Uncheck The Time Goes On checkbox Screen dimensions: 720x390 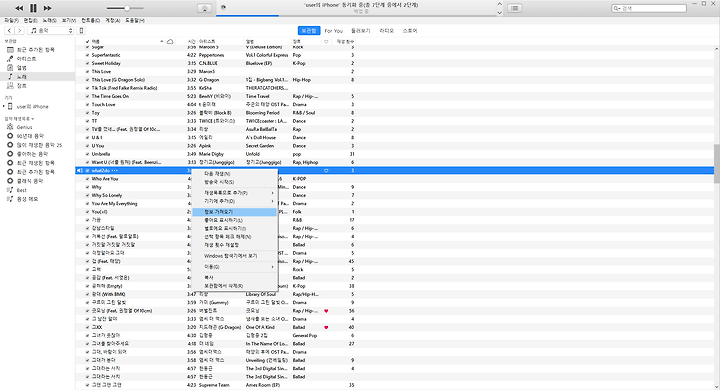87,96
